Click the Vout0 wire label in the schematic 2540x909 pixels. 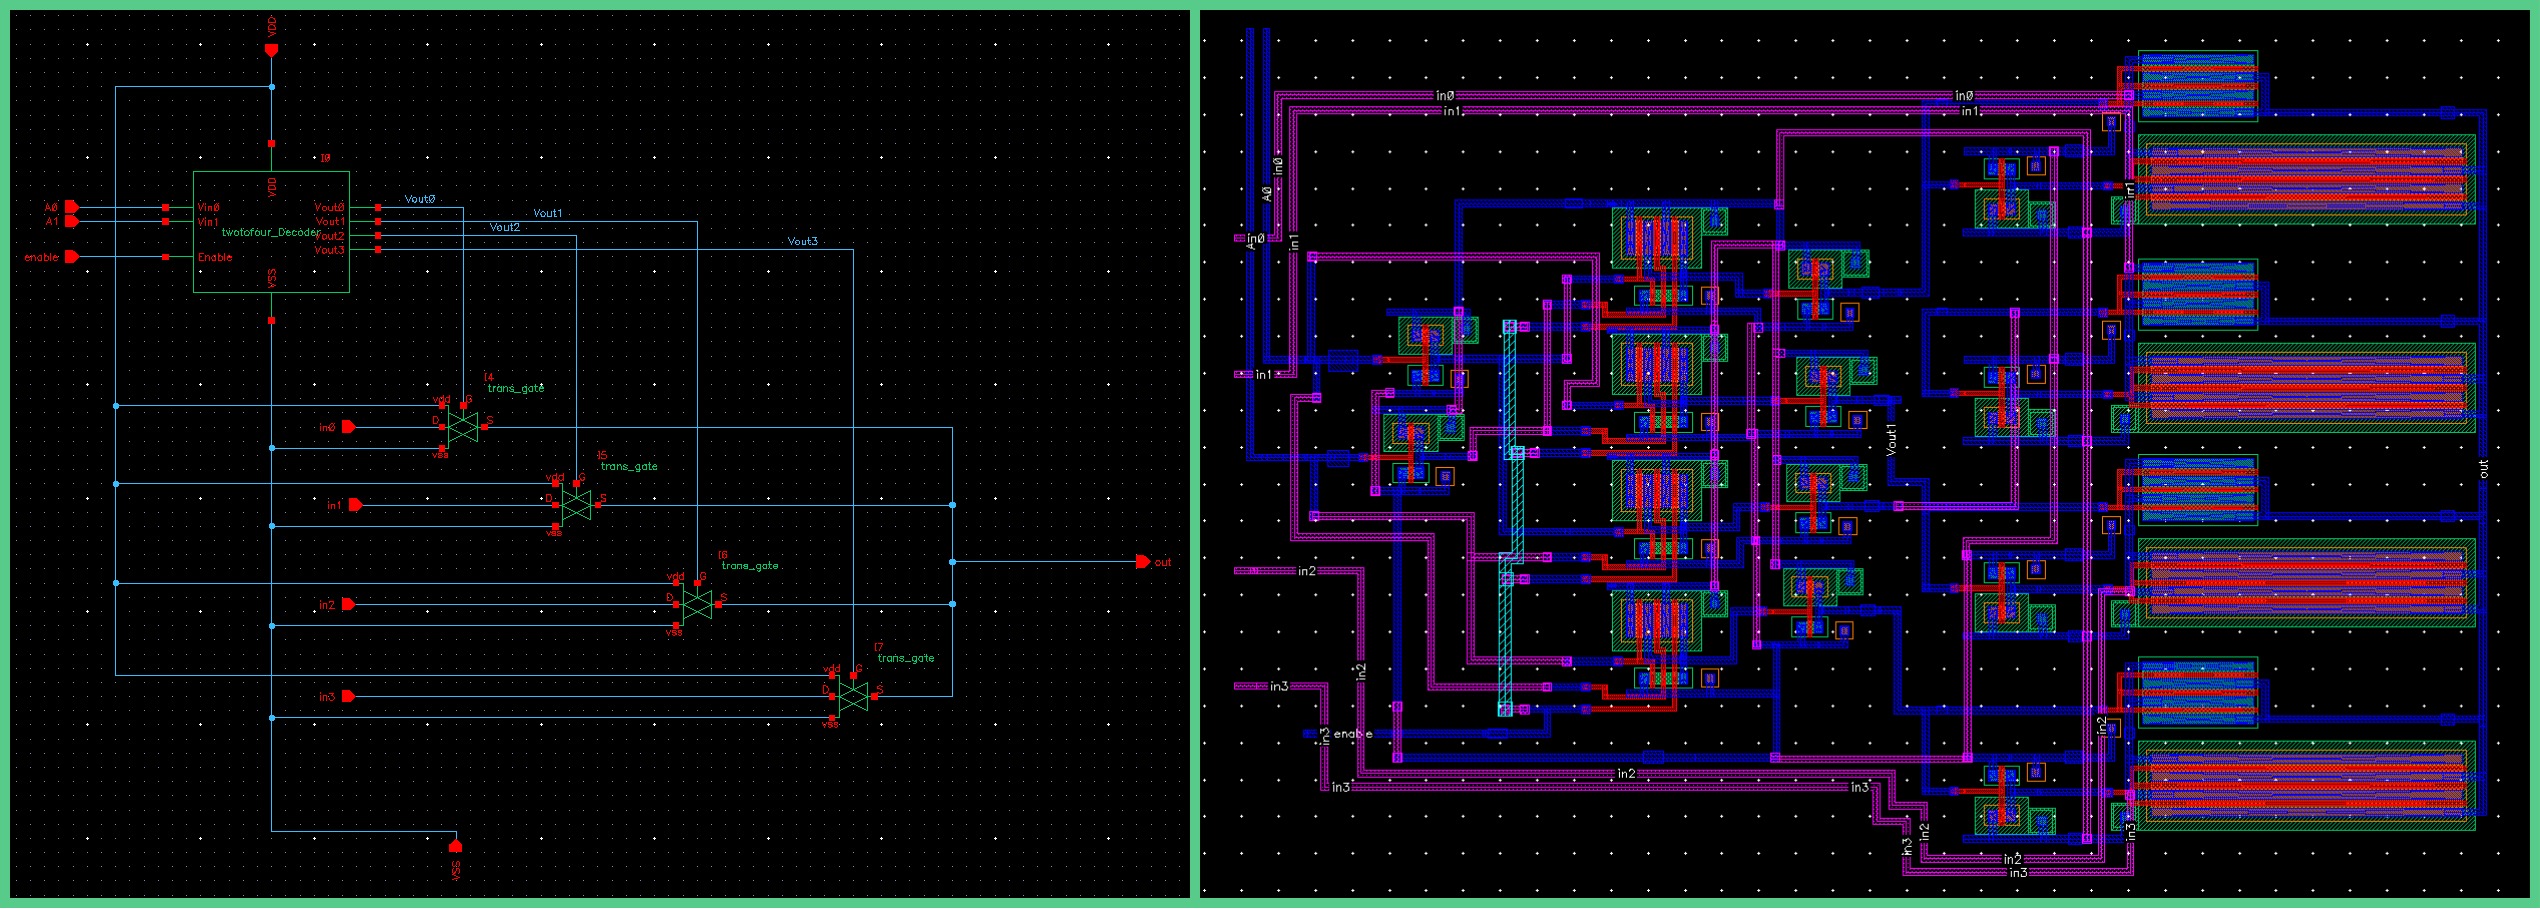(x=420, y=199)
